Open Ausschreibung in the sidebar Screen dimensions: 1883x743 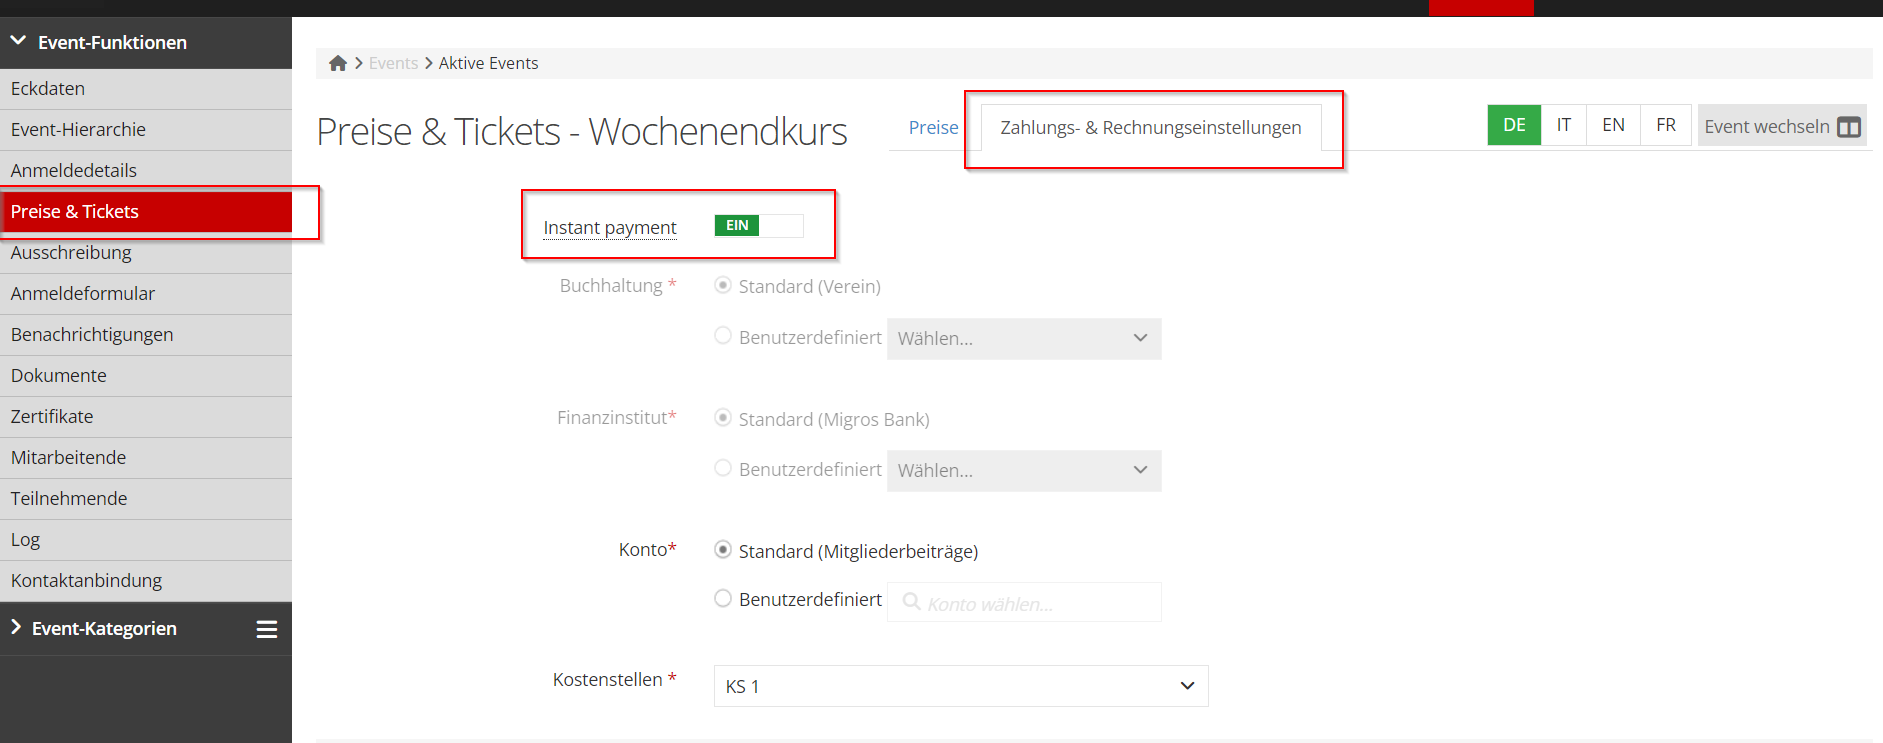pos(146,253)
